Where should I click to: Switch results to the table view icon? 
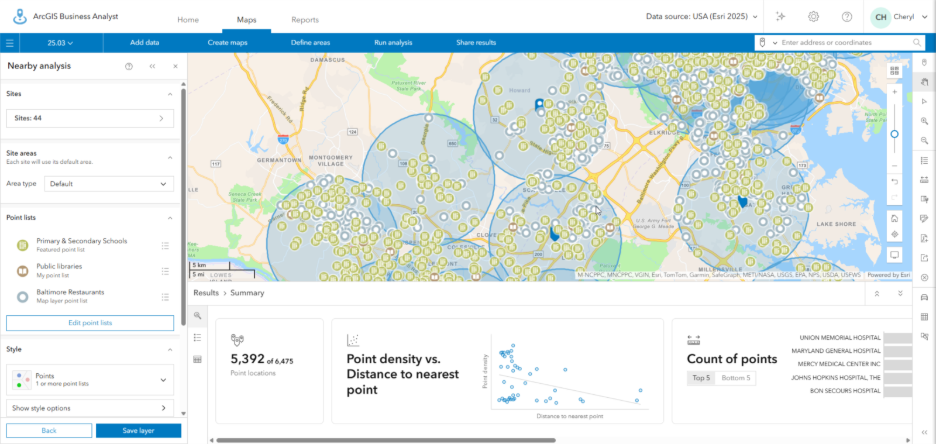198,359
